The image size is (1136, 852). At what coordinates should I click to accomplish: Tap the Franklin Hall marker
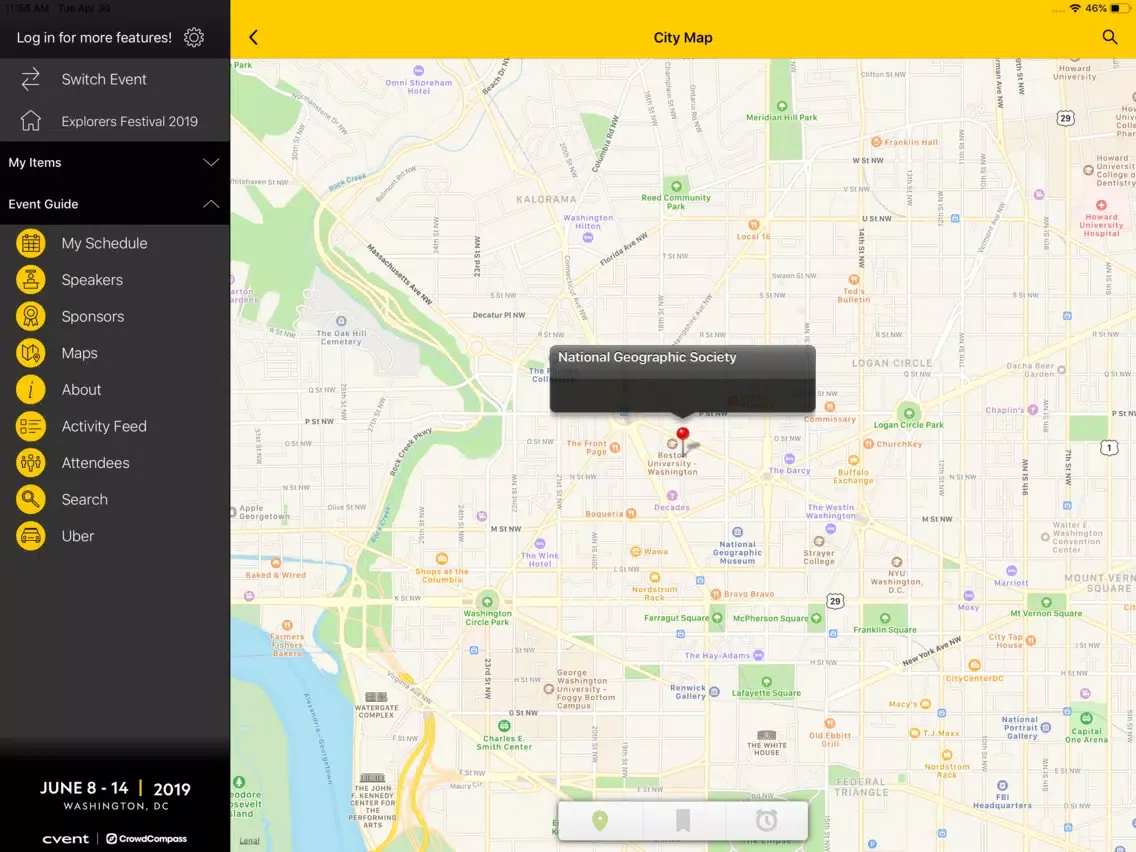(877, 142)
